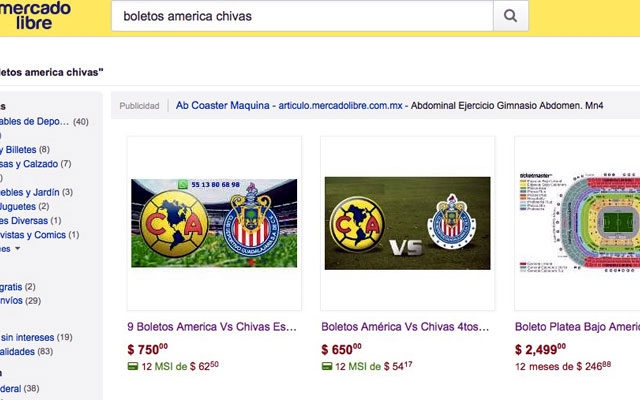The image size is (640, 400).
Task: Click the America vs Chivas stadium thumbnail with phone number
Action: tap(214, 223)
